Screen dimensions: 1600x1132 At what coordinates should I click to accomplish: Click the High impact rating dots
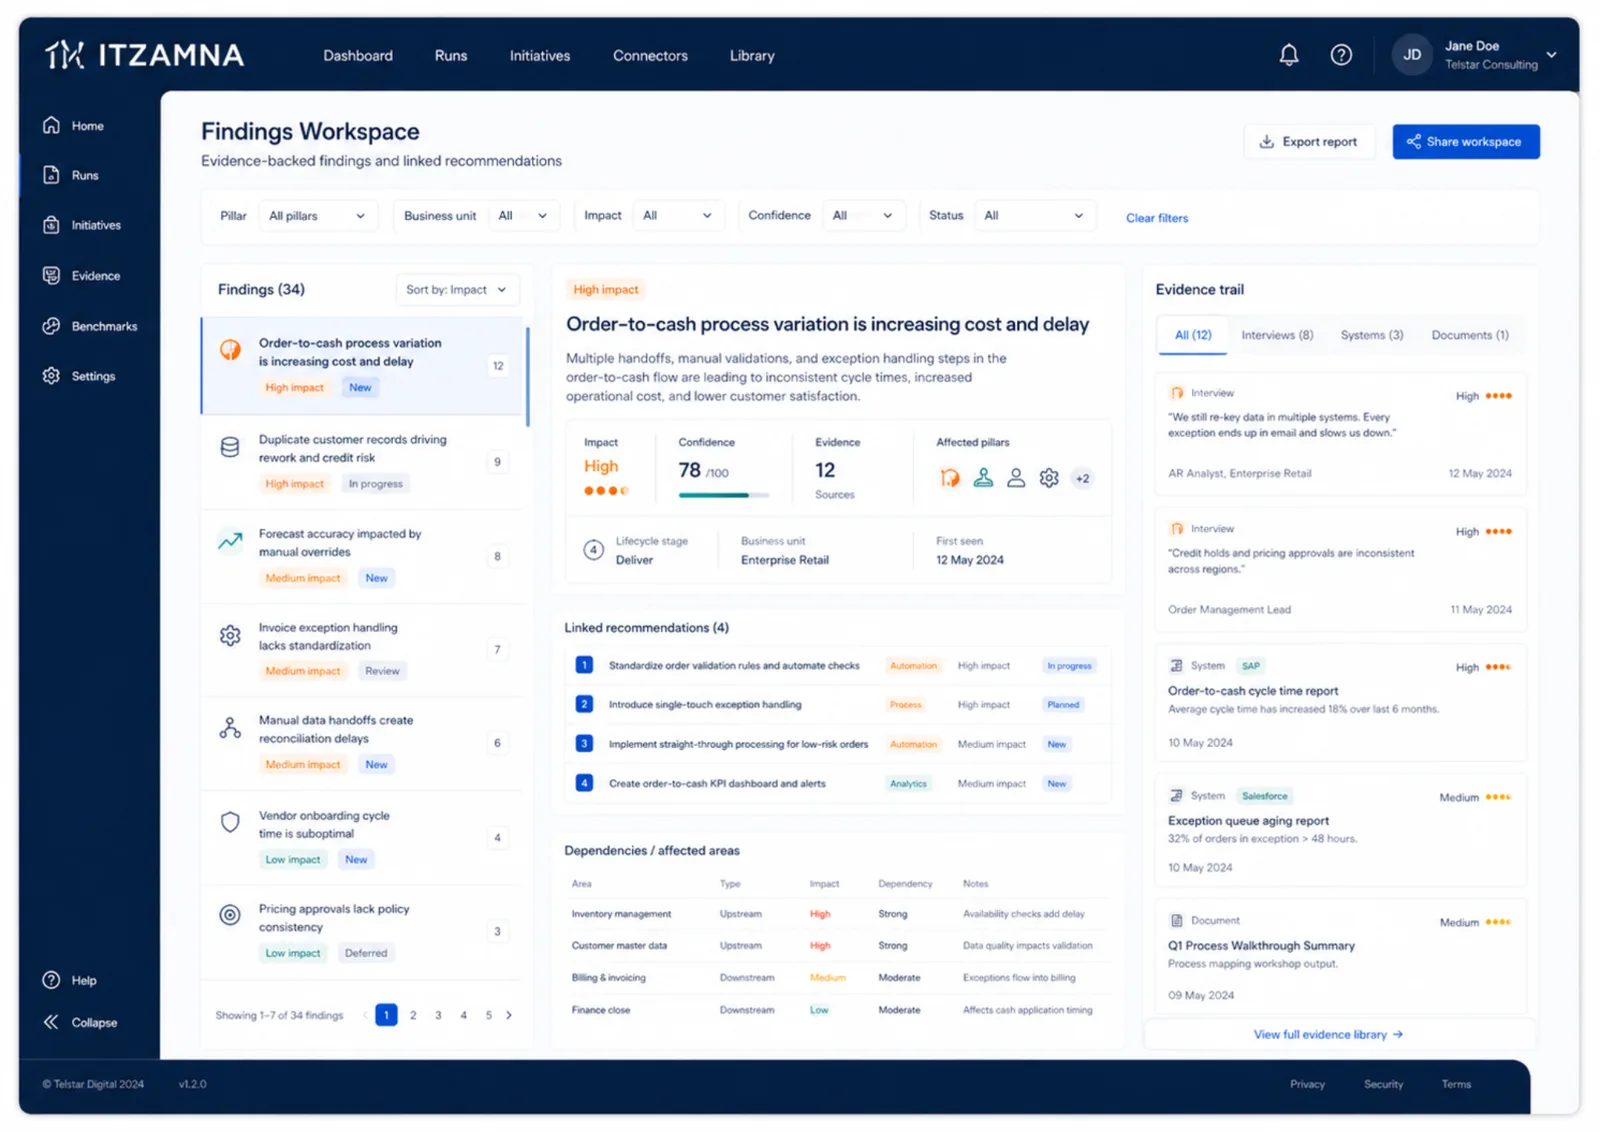tap(606, 491)
